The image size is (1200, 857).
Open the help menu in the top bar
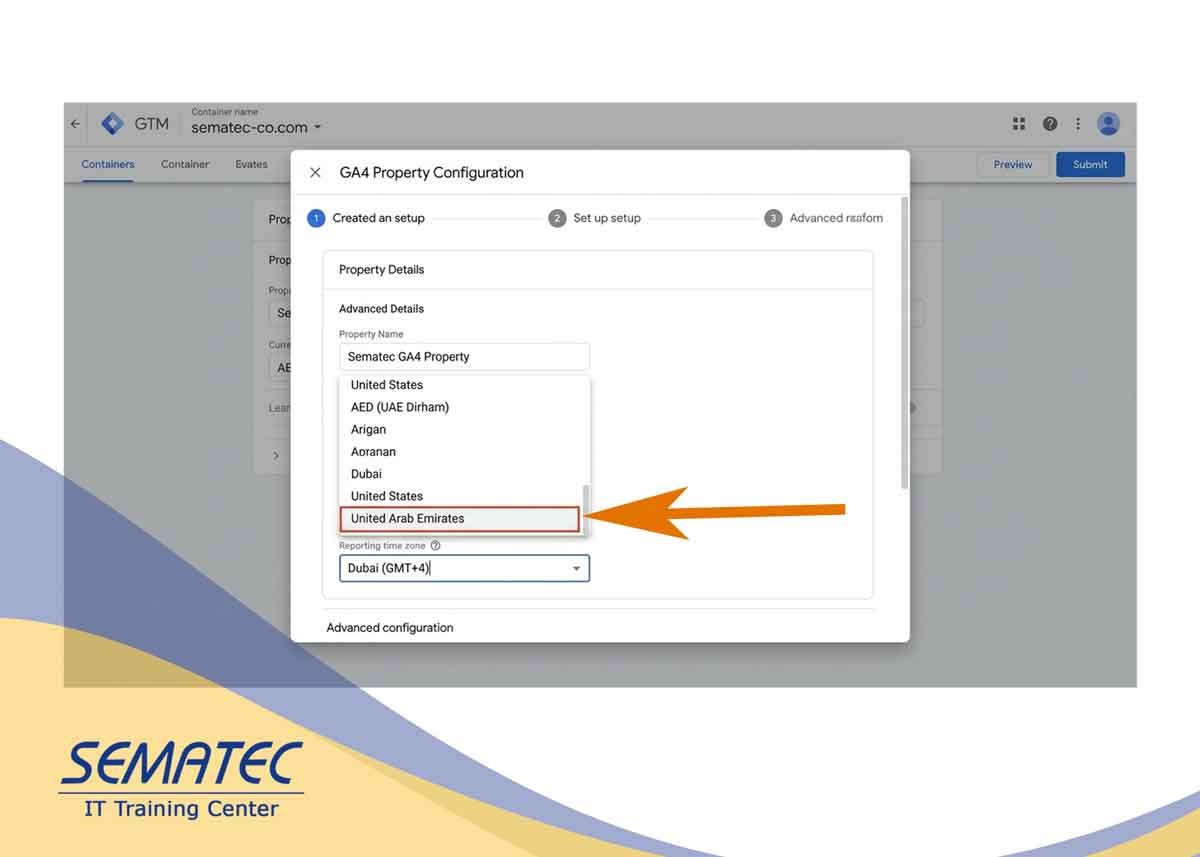[1050, 124]
